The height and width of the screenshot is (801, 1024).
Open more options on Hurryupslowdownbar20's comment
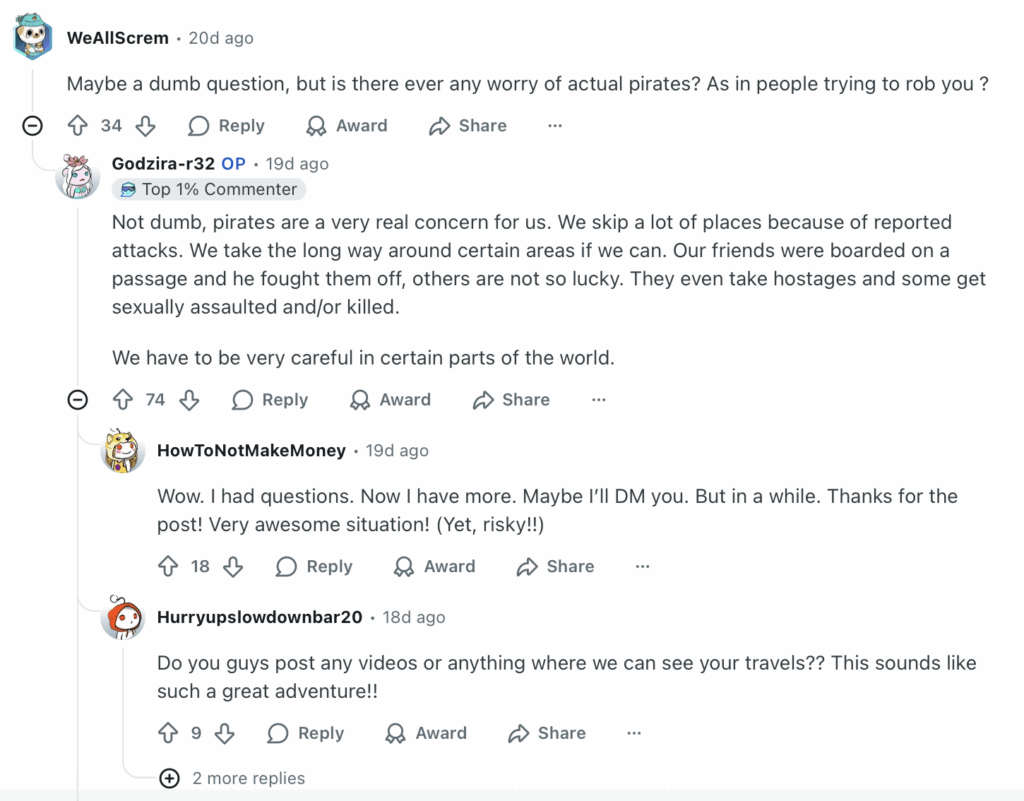tap(633, 733)
